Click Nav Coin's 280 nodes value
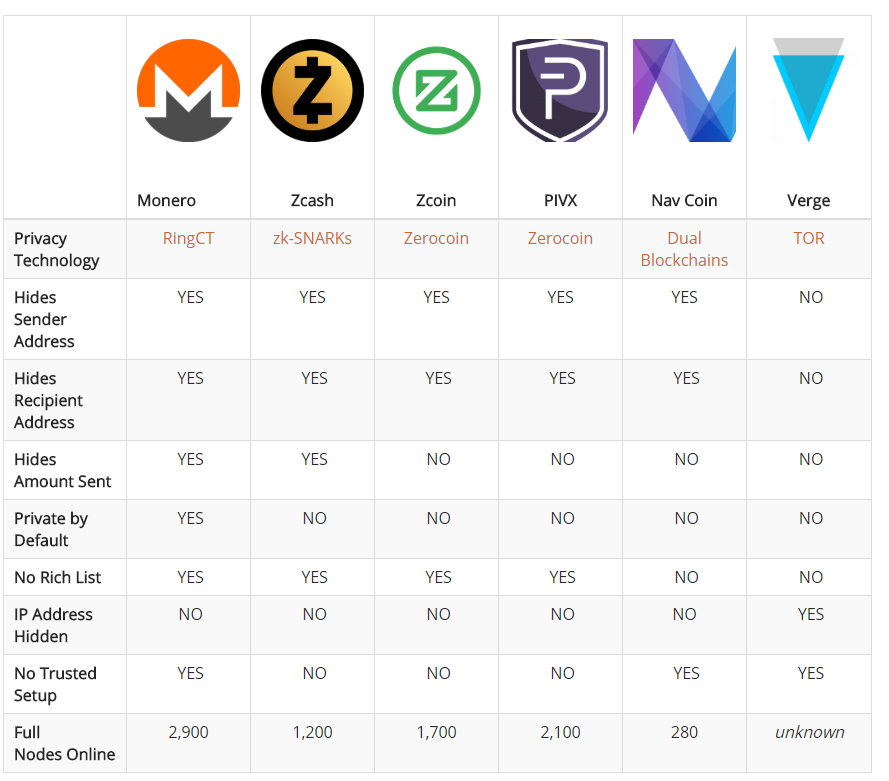This screenshot has width=889, height=781. (x=684, y=732)
